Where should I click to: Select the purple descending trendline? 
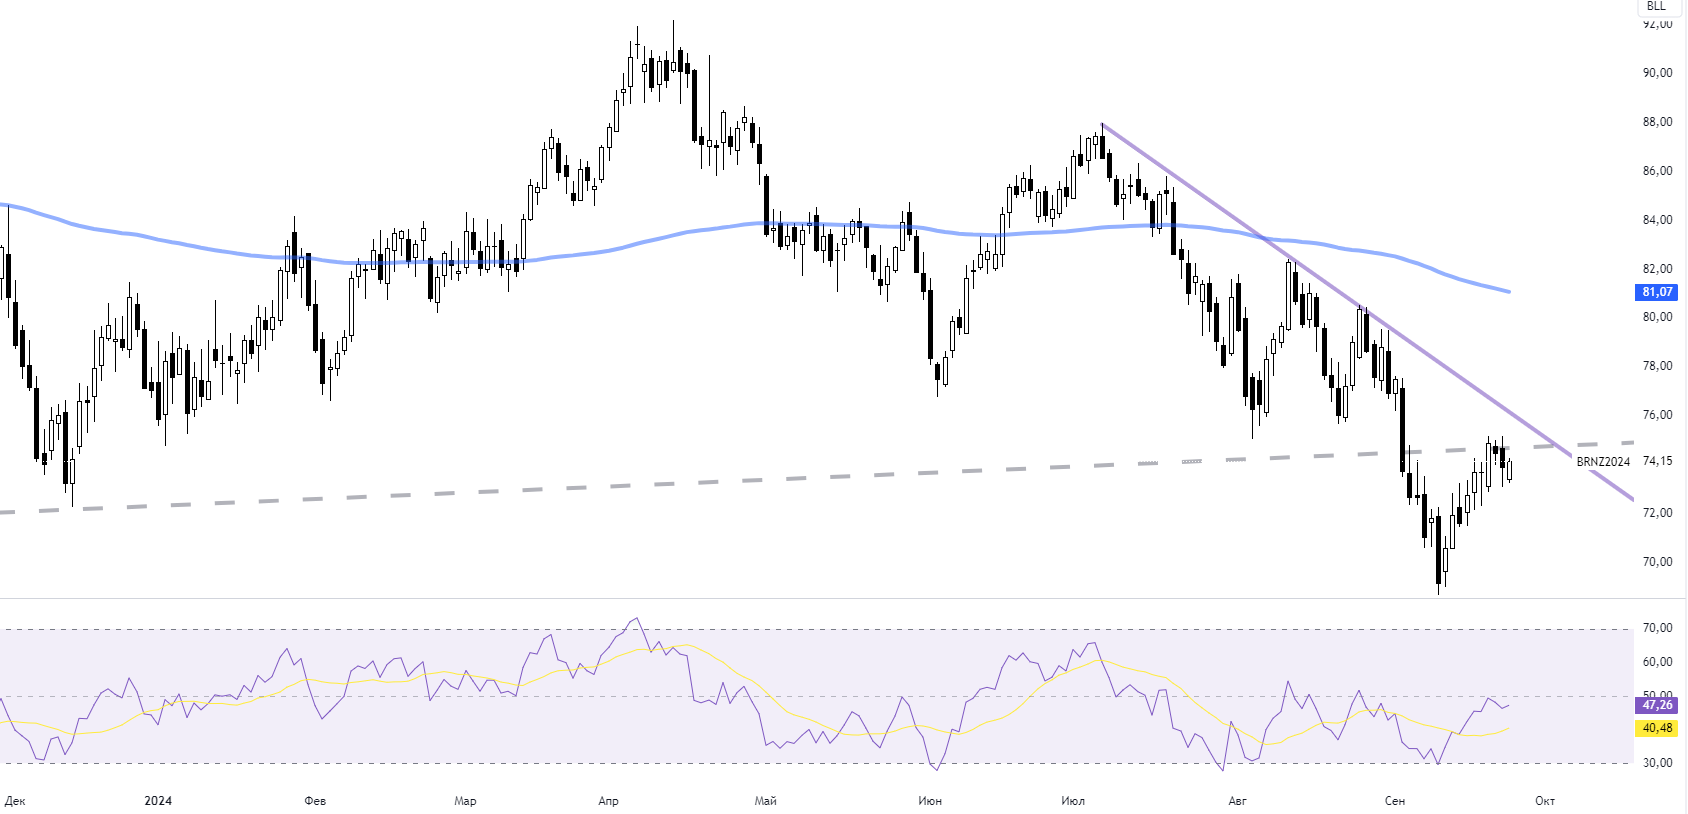tap(1365, 311)
